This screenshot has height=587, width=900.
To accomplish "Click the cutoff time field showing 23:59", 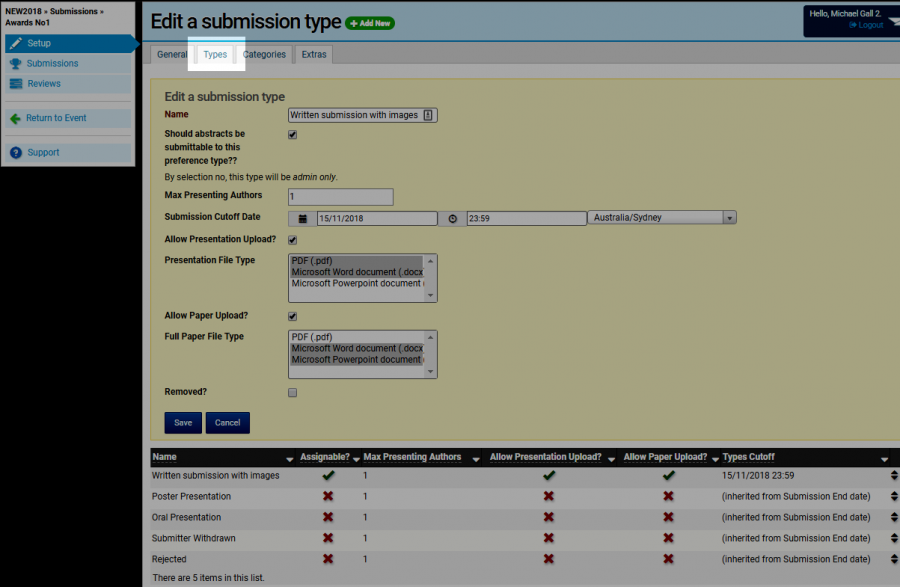I will coord(526,219).
